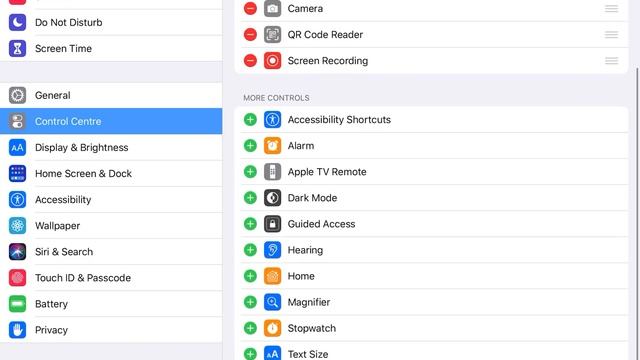Tap the red Screen Recording icon
Viewport: 640px width, 360px height.
(272, 60)
